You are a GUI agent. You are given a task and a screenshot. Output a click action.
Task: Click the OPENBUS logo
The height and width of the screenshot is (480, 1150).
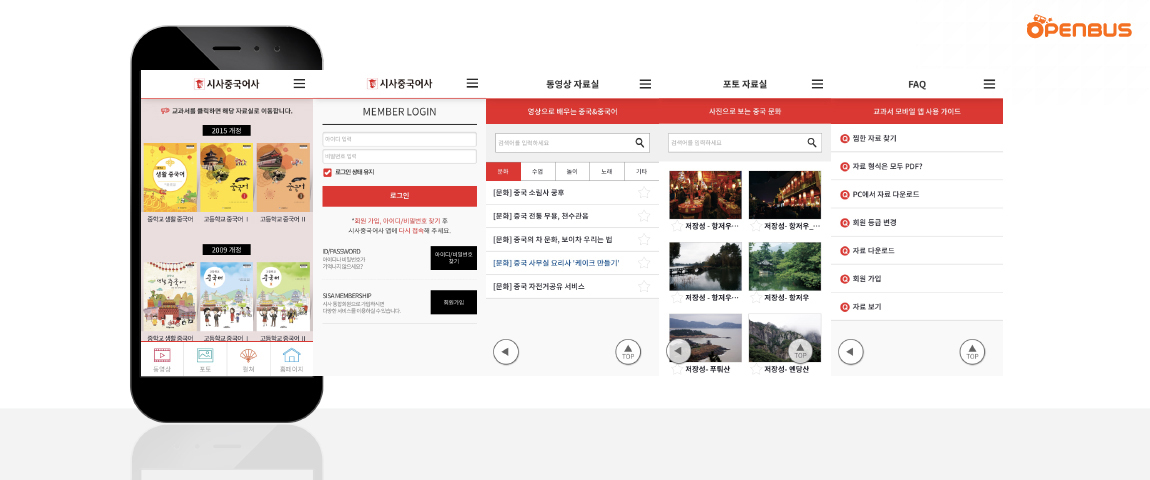pos(1079,26)
